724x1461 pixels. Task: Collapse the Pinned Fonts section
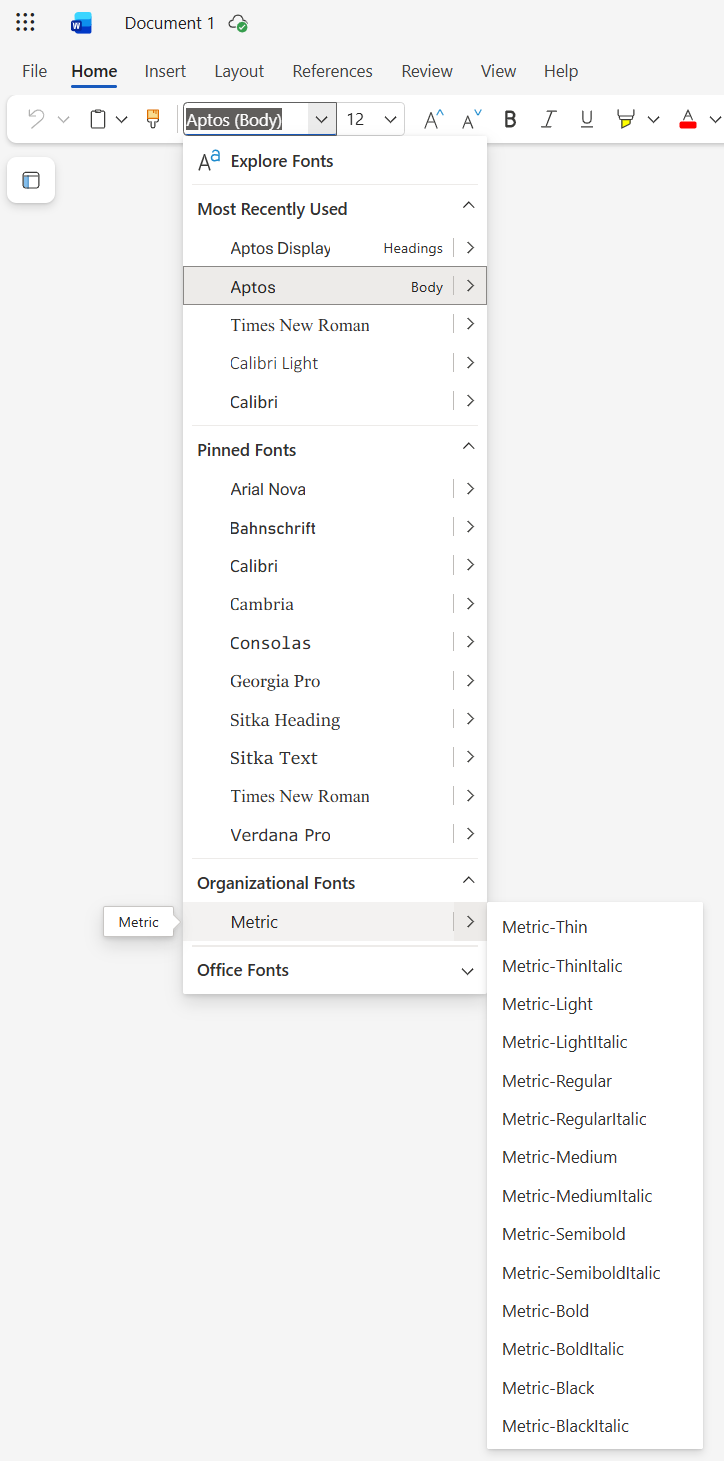(x=468, y=446)
